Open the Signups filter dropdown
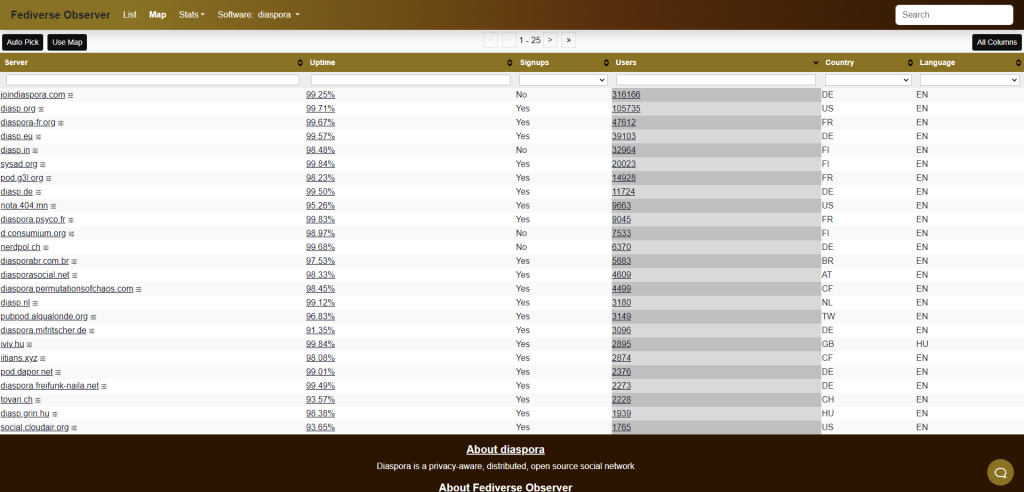This screenshot has height=492, width=1024. (x=563, y=80)
